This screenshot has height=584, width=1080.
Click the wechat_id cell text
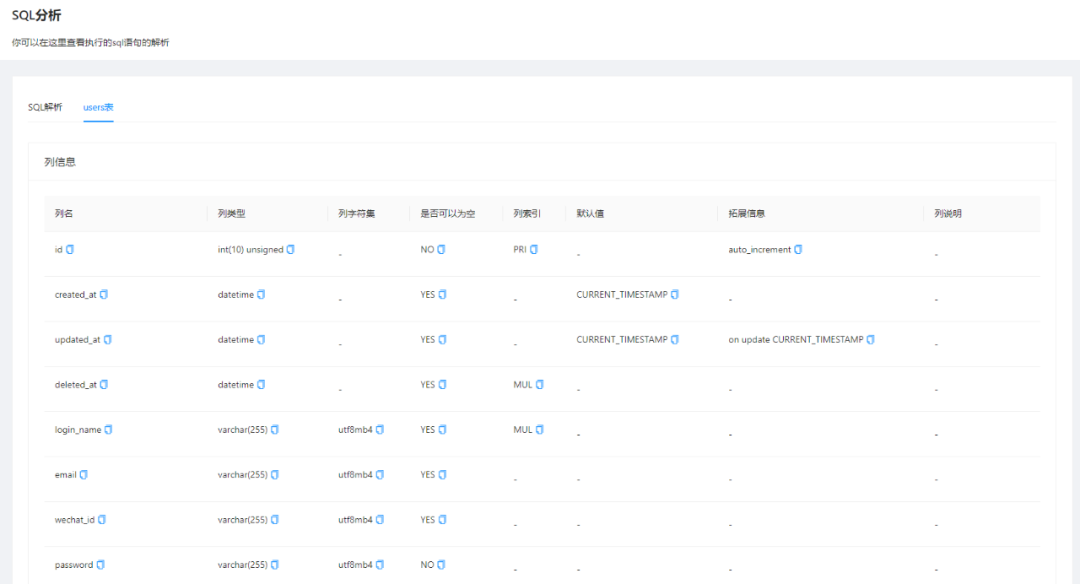pyautogui.click(x=74, y=520)
